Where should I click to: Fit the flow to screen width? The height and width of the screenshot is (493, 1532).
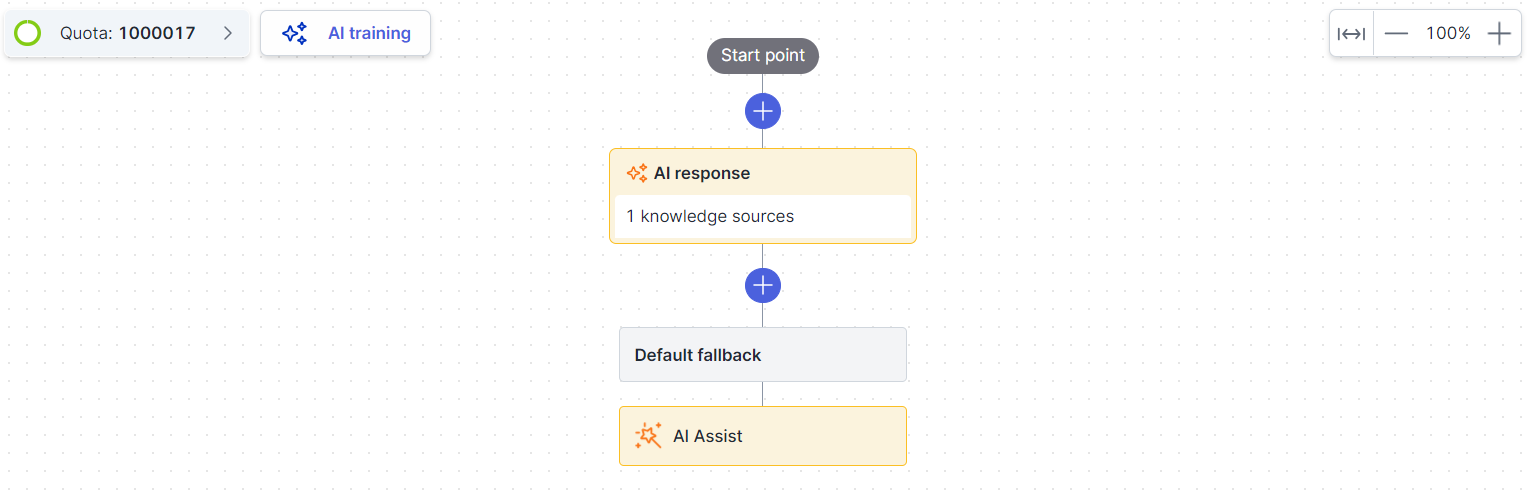click(1351, 34)
